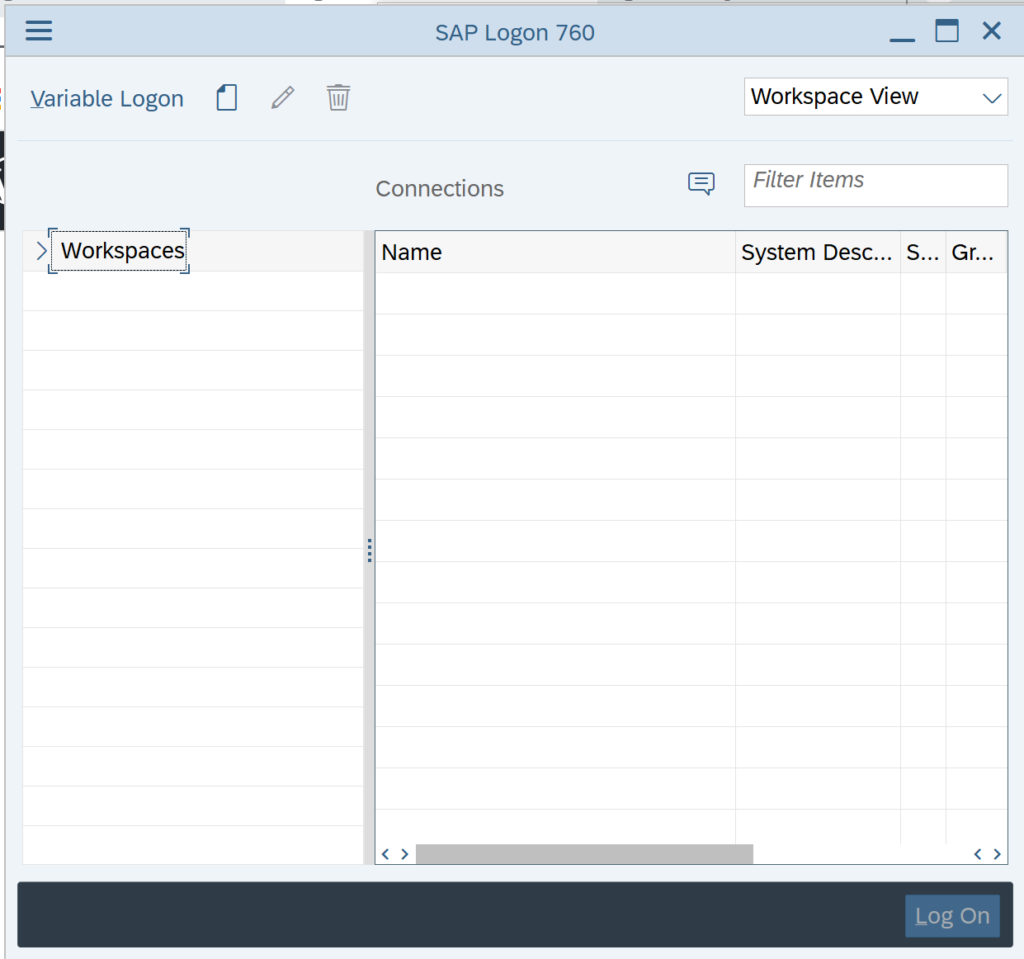Click the Name column header
1024x959 pixels.
[x=555, y=253]
